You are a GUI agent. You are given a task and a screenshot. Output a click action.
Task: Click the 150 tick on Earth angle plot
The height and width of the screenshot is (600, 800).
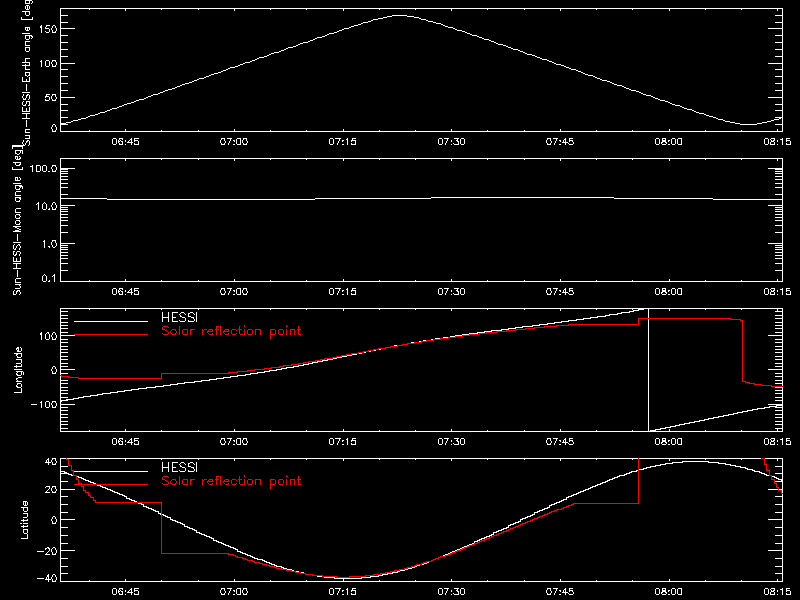48,29
